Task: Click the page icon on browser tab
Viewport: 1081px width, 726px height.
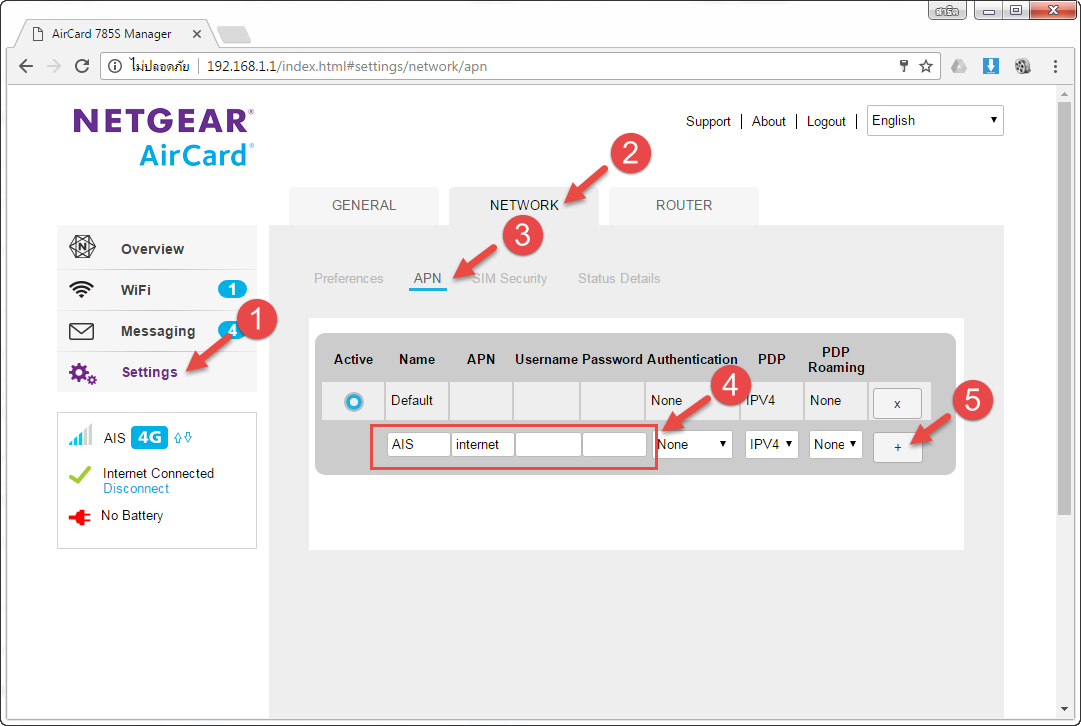Action: pyautogui.click(x=39, y=34)
